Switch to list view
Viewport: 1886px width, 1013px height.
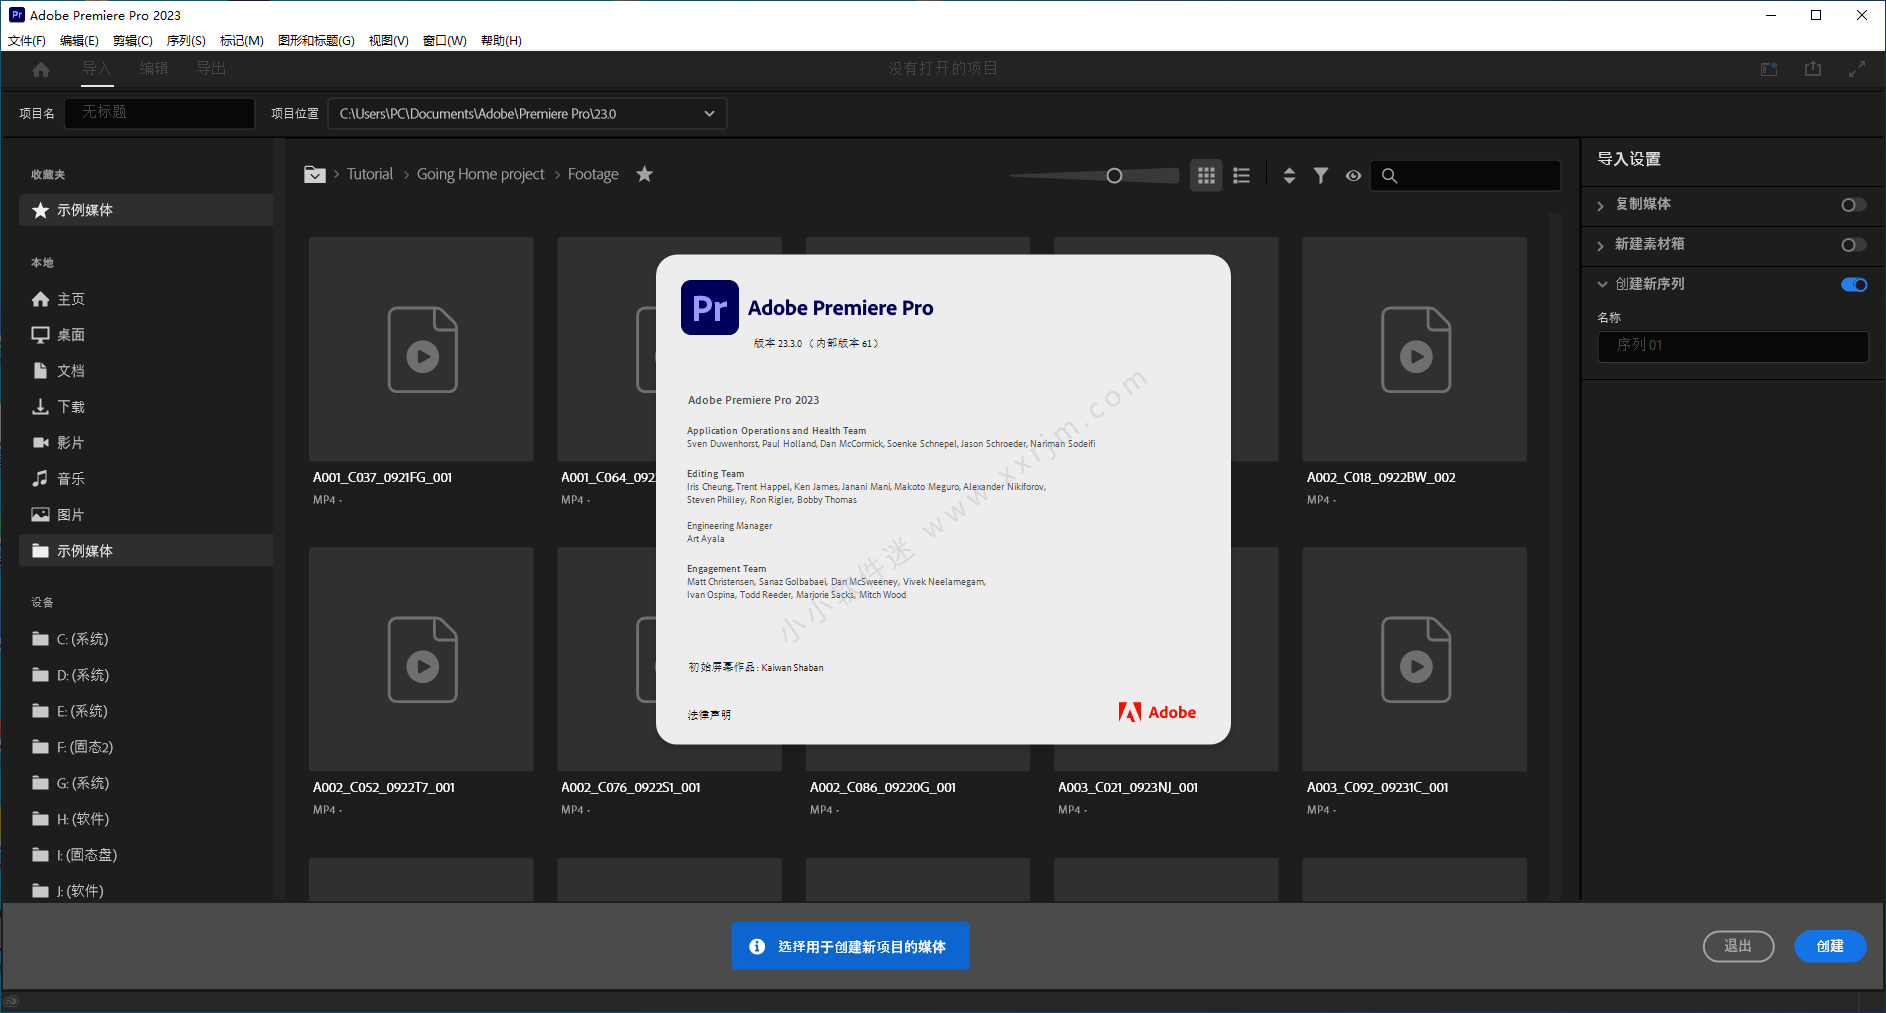pos(1241,175)
